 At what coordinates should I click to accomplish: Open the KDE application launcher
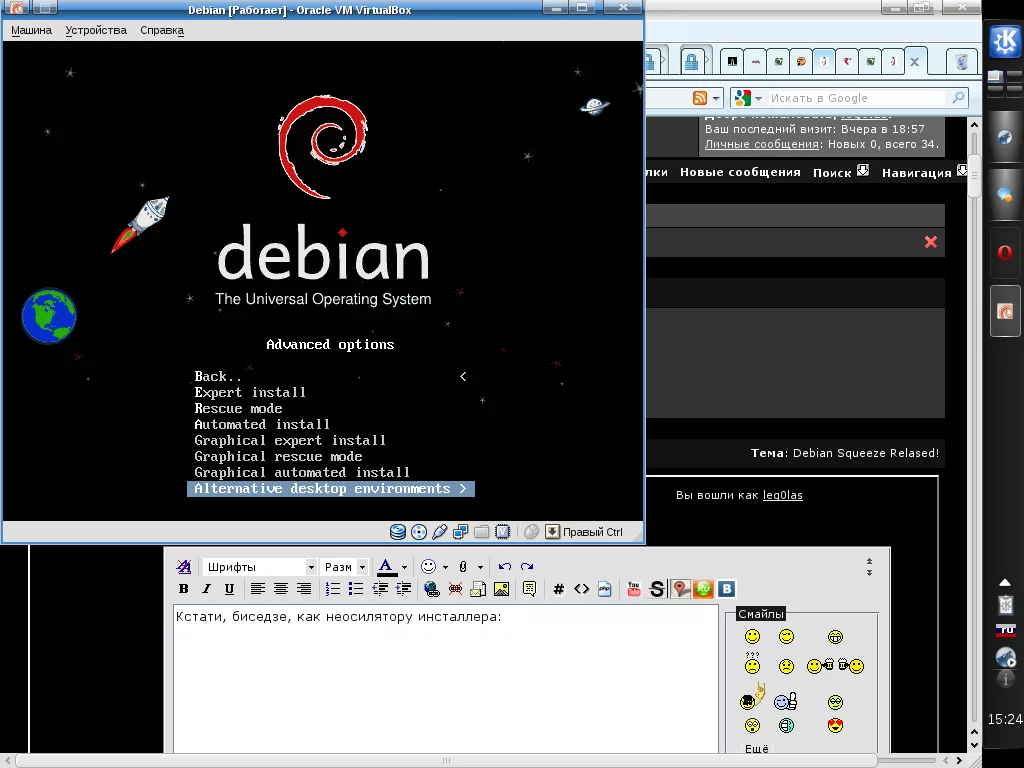1004,42
